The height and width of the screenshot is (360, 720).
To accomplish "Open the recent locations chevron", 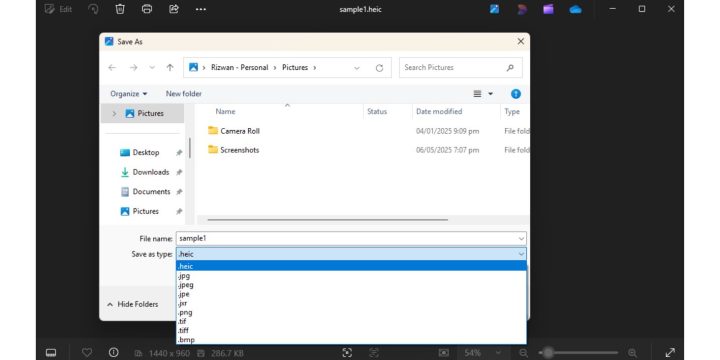I will click(x=152, y=68).
